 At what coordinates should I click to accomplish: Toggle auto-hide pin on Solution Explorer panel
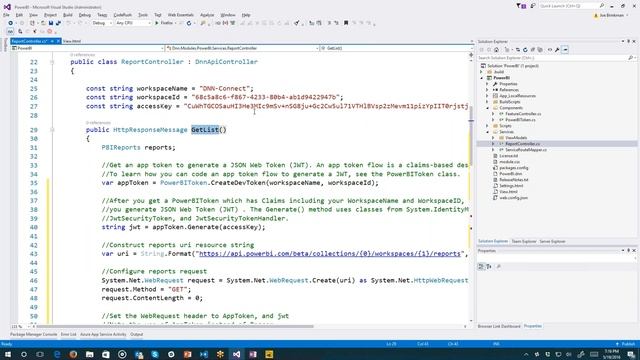pyautogui.click(x=628, y=41)
